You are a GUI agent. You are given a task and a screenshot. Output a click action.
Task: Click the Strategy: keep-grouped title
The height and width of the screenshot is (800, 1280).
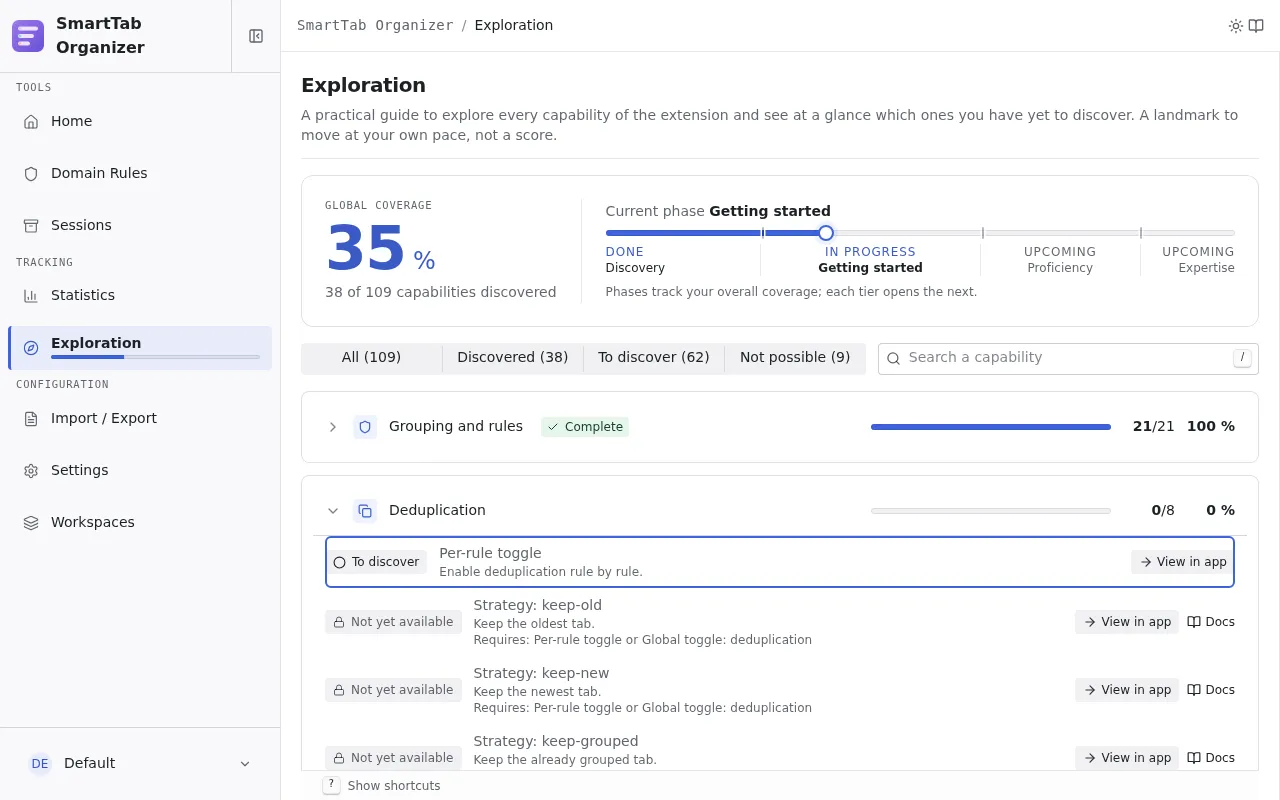click(556, 741)
